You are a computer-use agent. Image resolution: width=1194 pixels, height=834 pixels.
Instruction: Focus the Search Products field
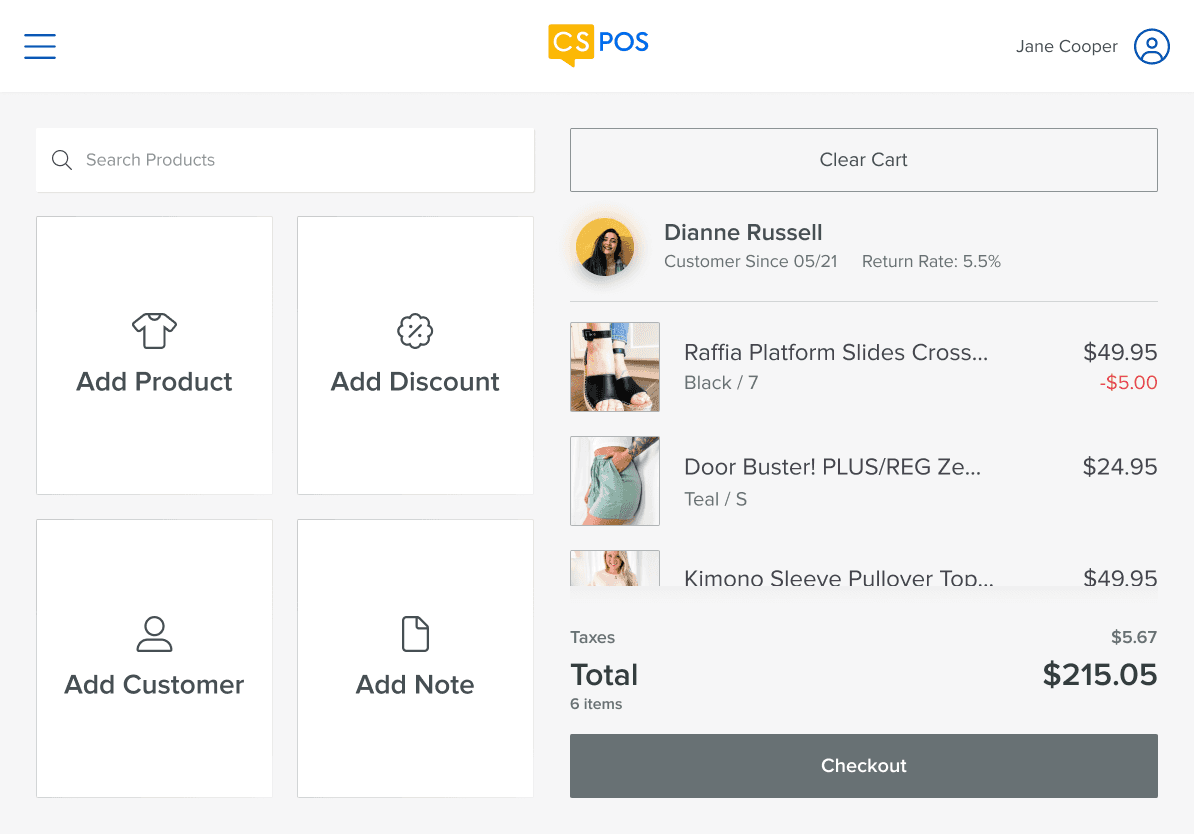click(x=285, y=160)
